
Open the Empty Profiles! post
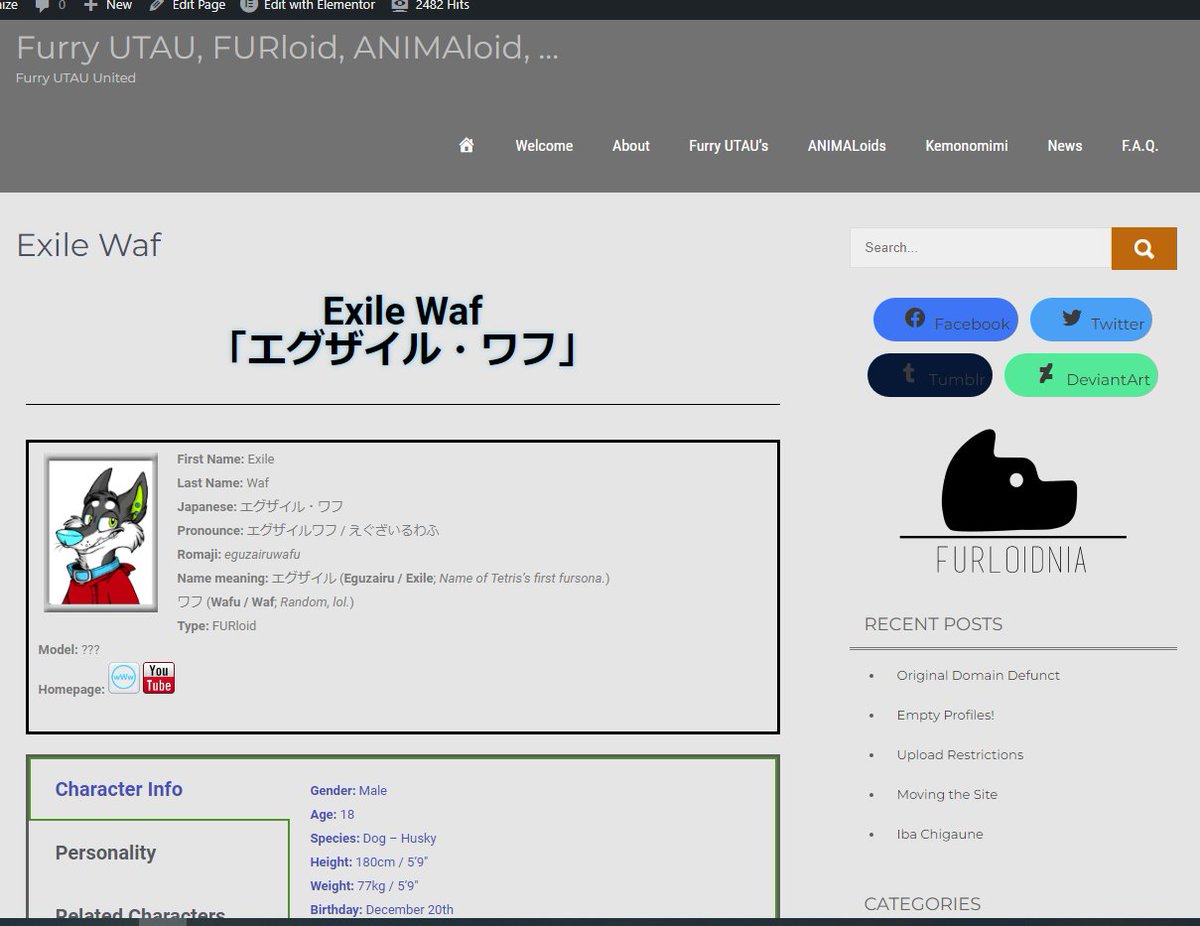pyautogui.click(x=945, y=715)
